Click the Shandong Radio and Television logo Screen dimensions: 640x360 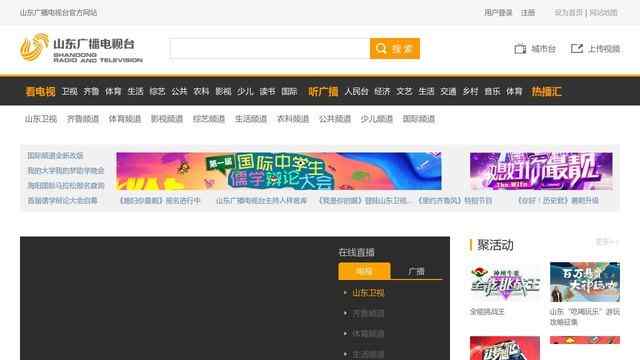[81, 48]
